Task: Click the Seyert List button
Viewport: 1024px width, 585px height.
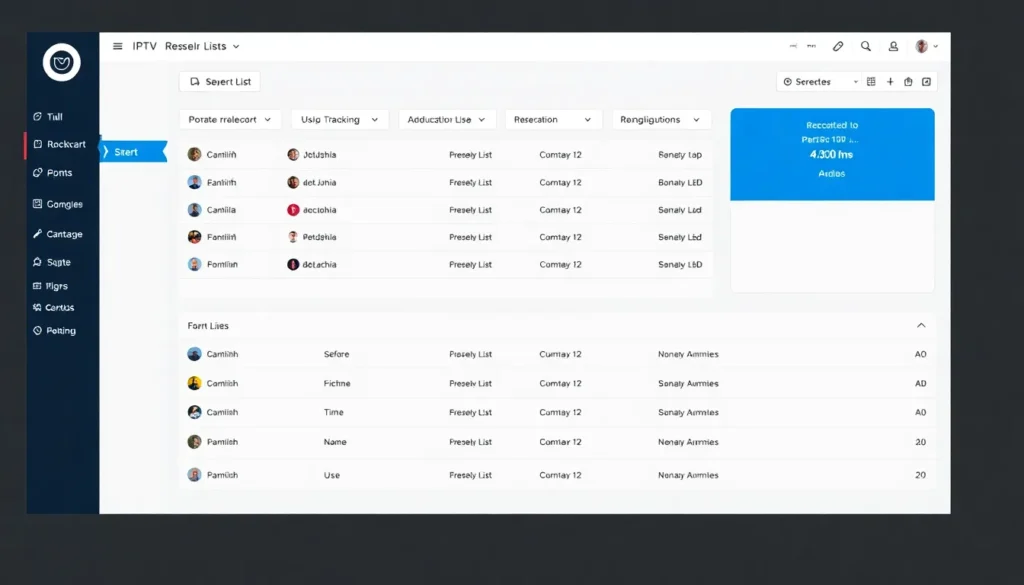Action: (219, 82)
